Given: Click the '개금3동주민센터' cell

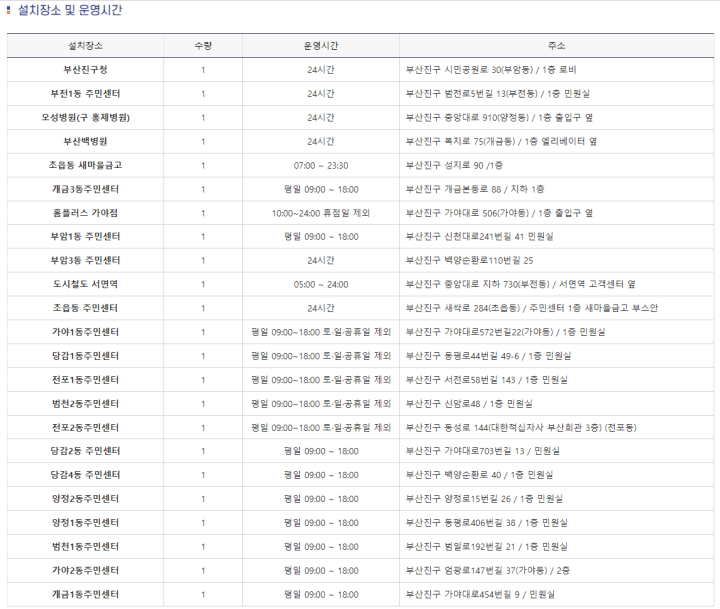Looking at the screenshot, I should click(x=85, y=189).
